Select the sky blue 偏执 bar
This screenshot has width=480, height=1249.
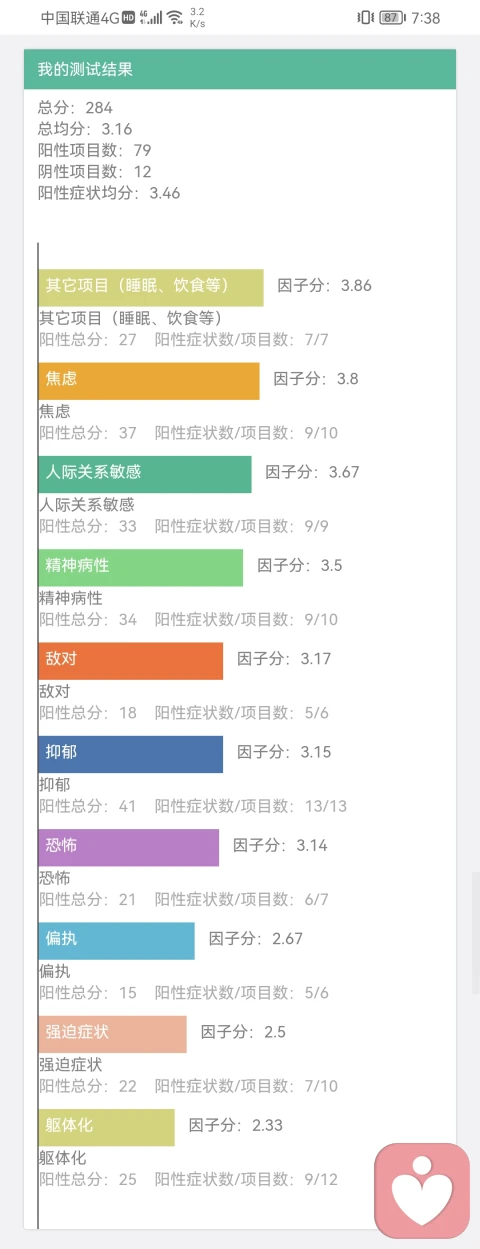click(117, 941)
